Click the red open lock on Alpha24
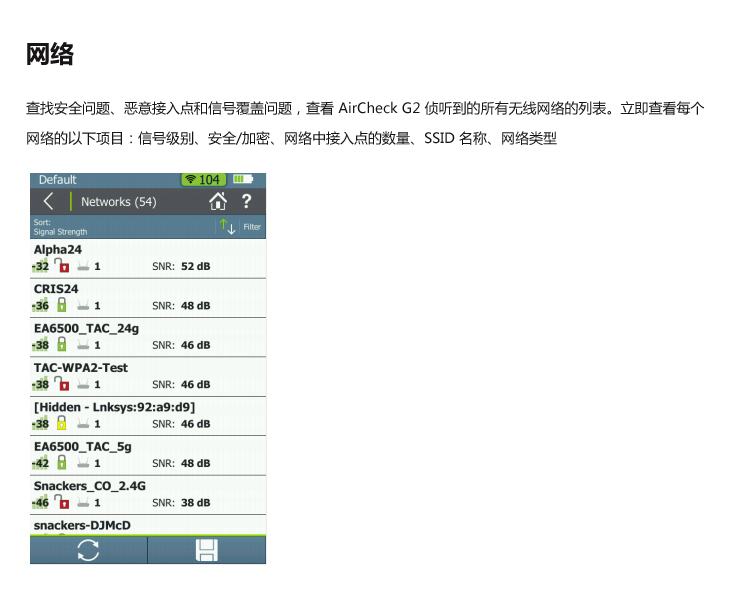 (62, 265)
